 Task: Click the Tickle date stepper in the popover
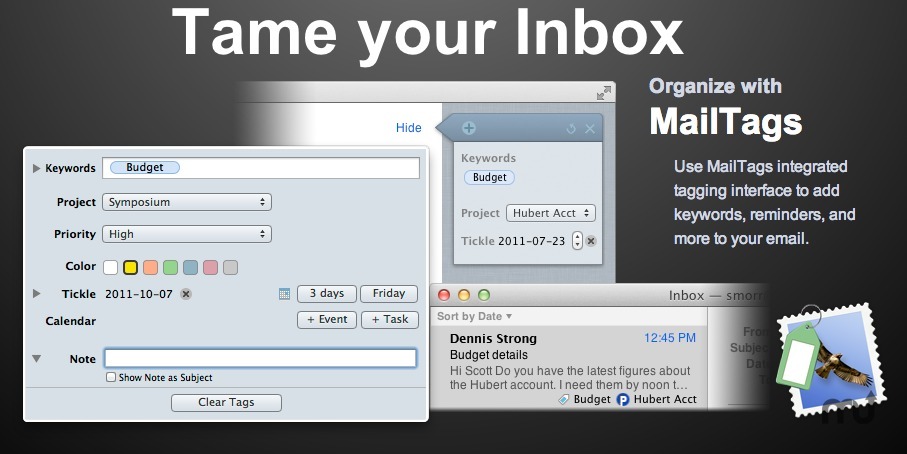tap(577, 241)
